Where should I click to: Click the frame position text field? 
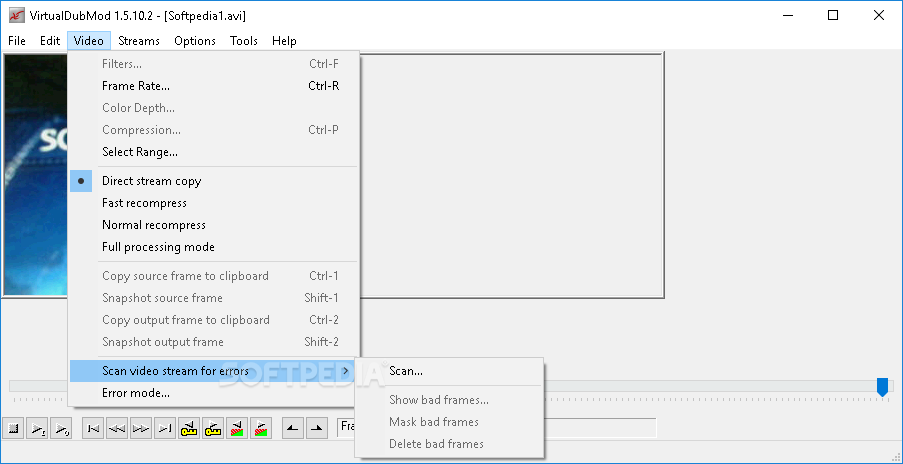(496, 428)
